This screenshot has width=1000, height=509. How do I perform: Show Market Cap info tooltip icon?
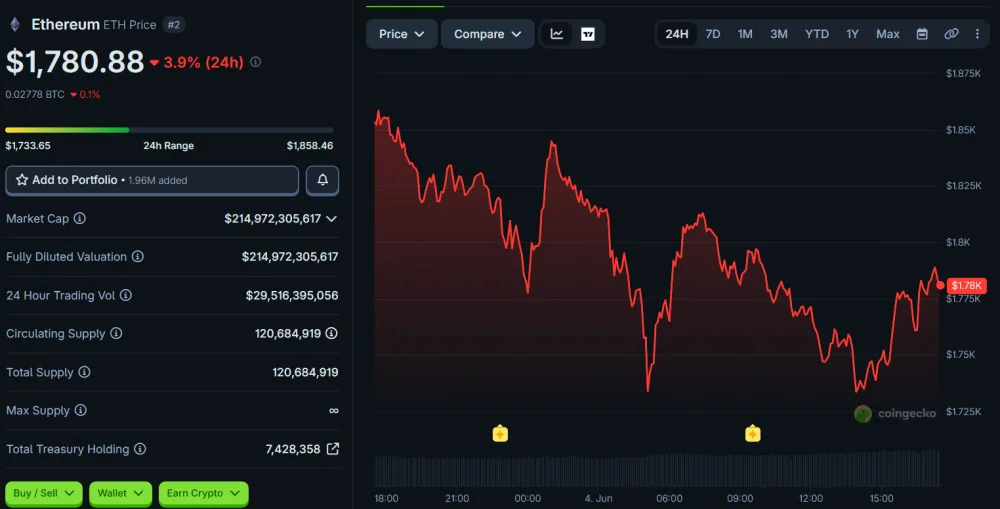coord(80,218)
